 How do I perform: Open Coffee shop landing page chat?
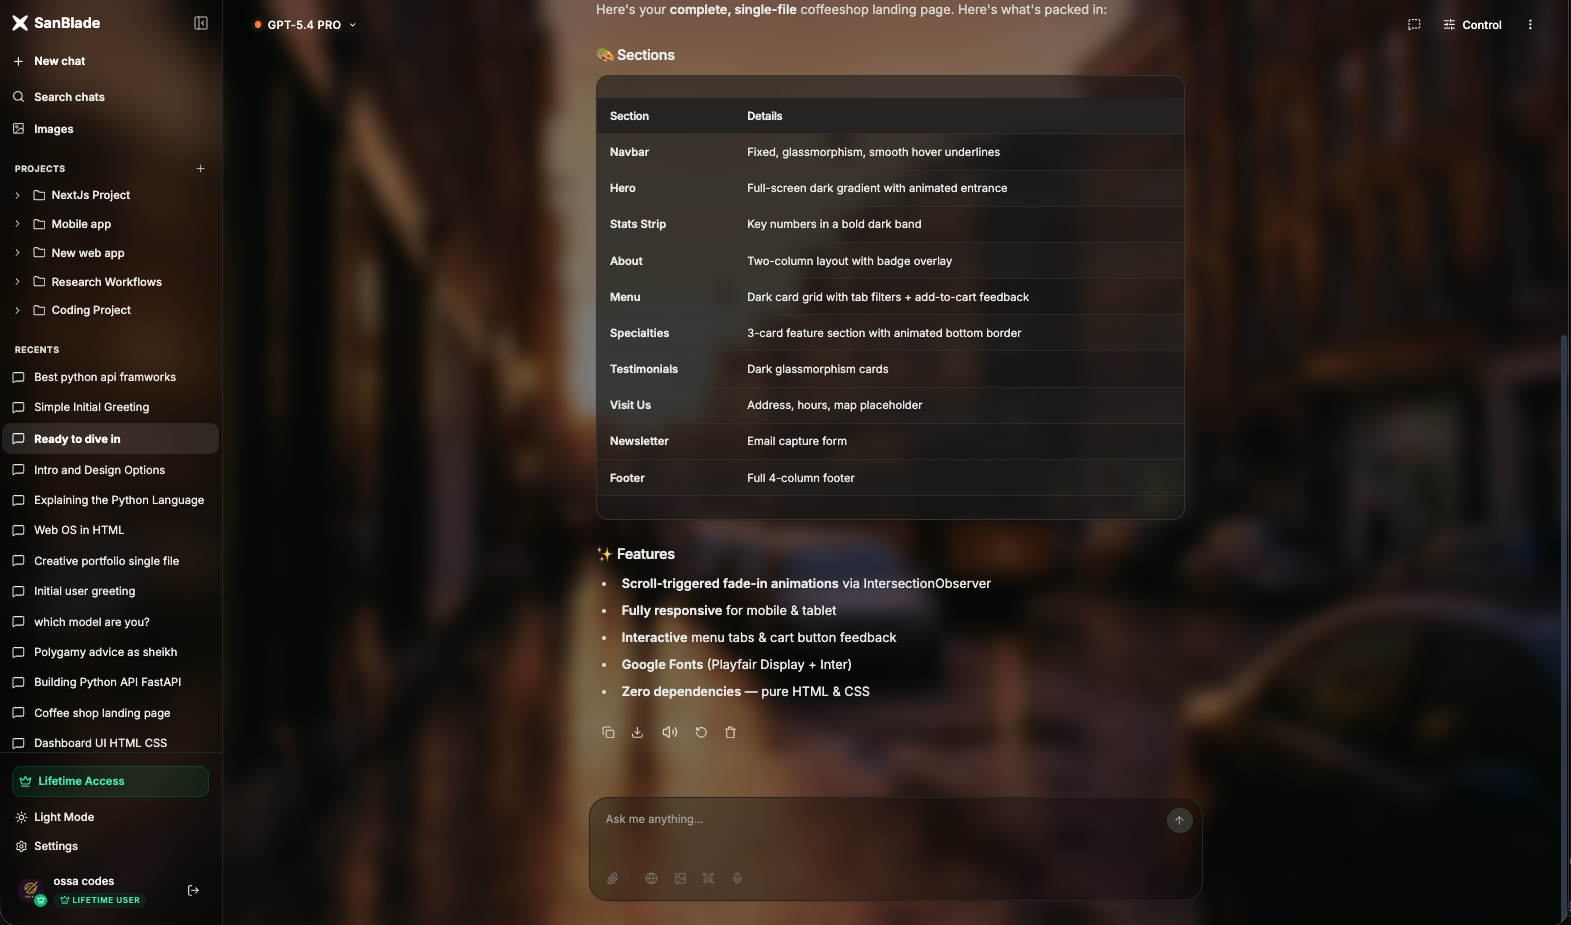[x=102, y=713]
